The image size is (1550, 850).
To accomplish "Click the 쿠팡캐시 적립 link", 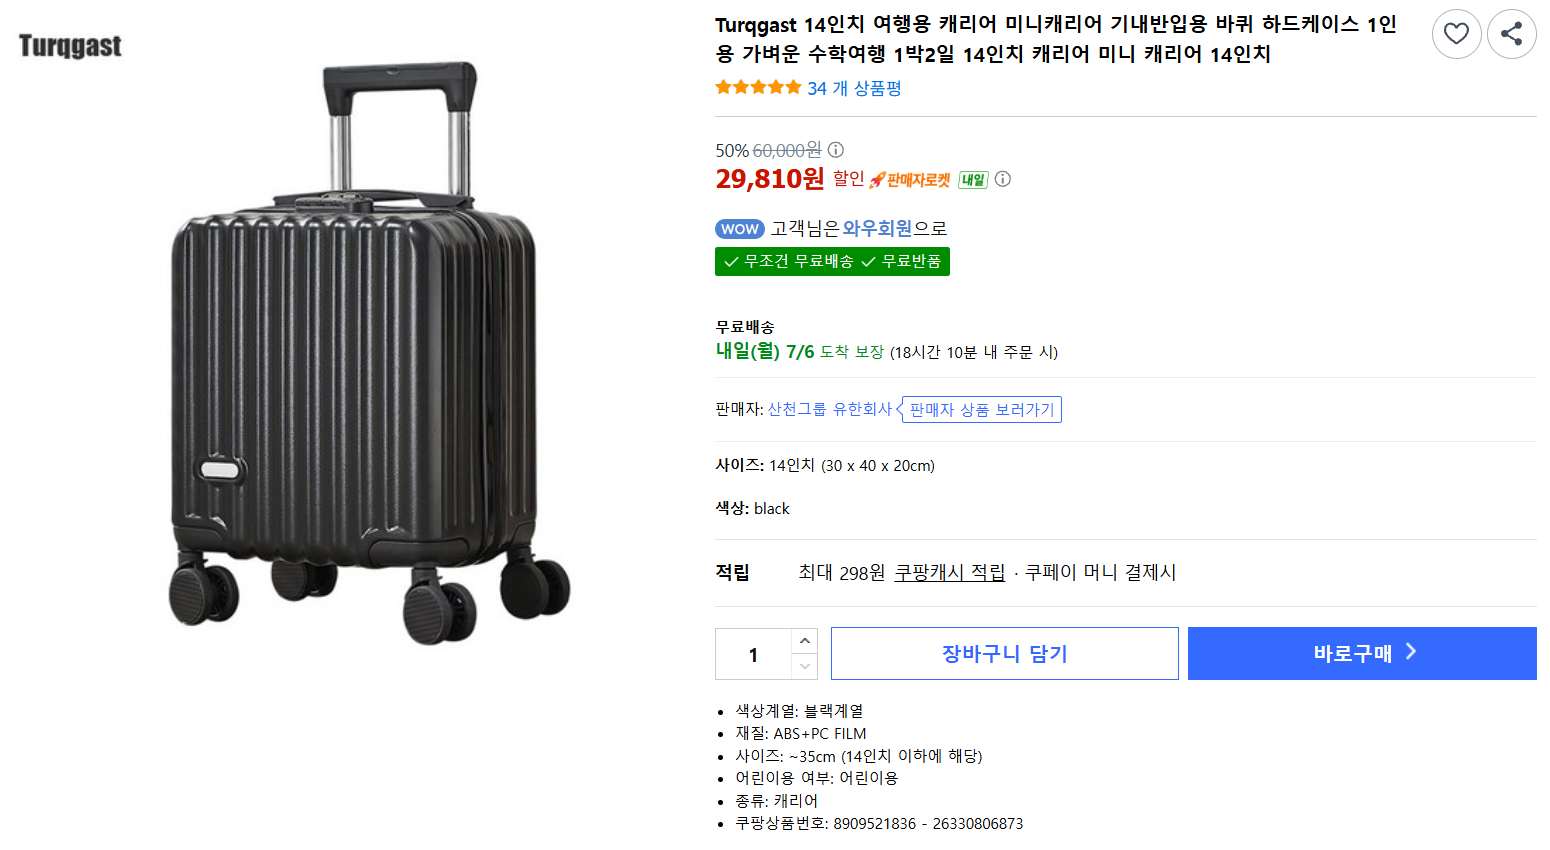I will [x=950, y=573].
